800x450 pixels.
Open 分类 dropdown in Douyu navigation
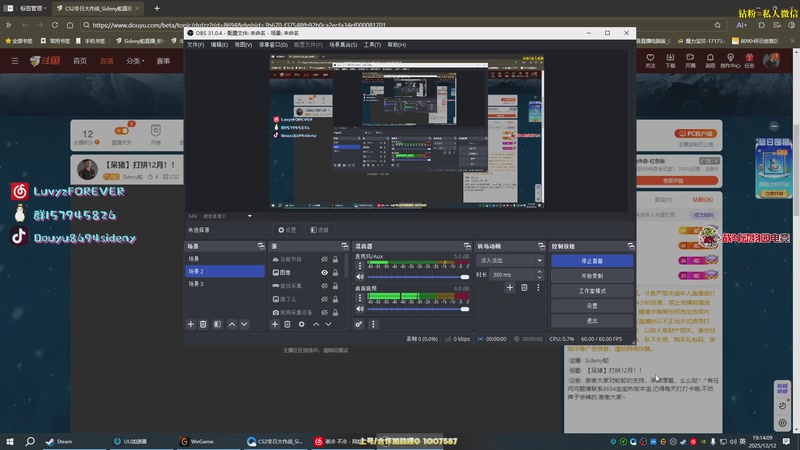click(x=135, y=61)
